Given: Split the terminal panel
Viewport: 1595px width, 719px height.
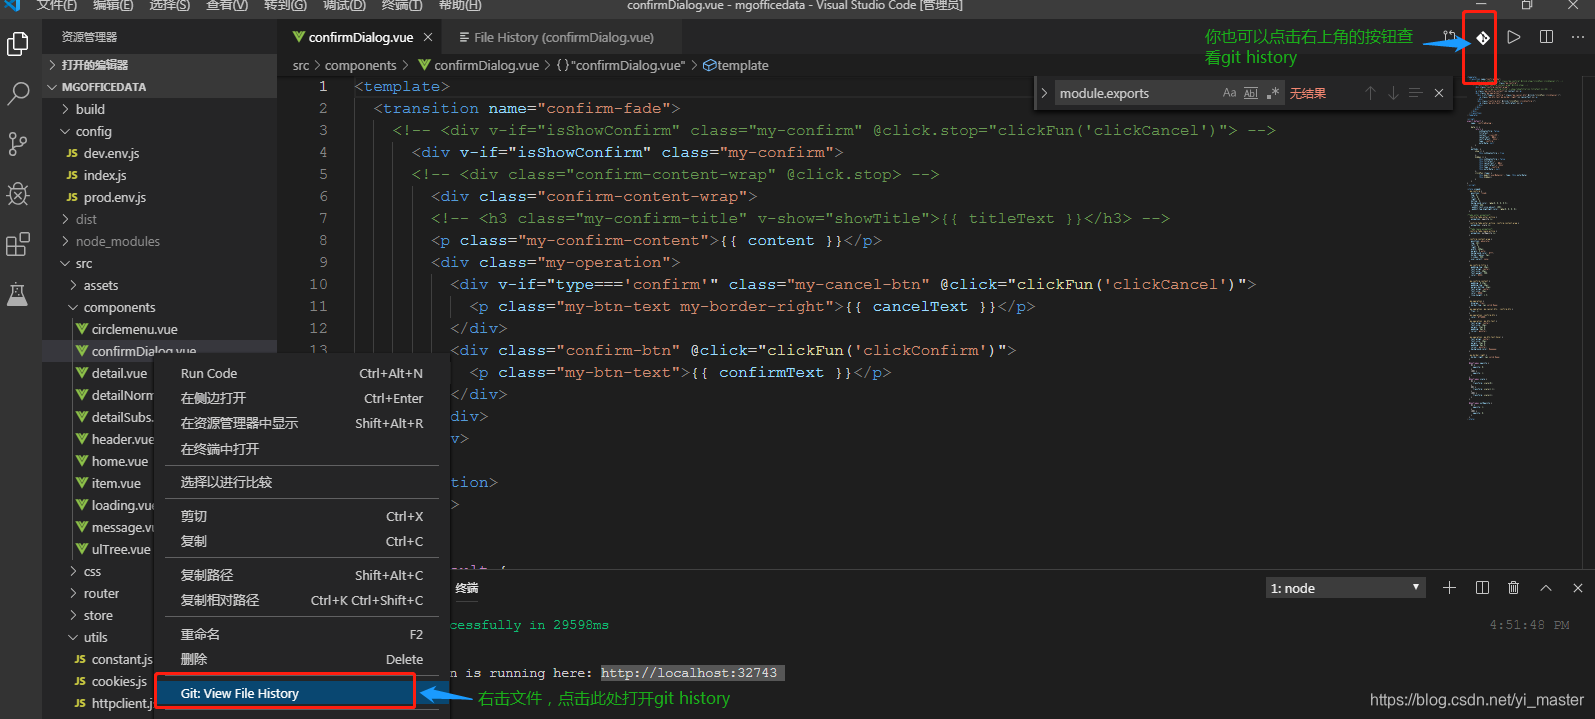Looking at the screenshot, I should click(1482, 588).
